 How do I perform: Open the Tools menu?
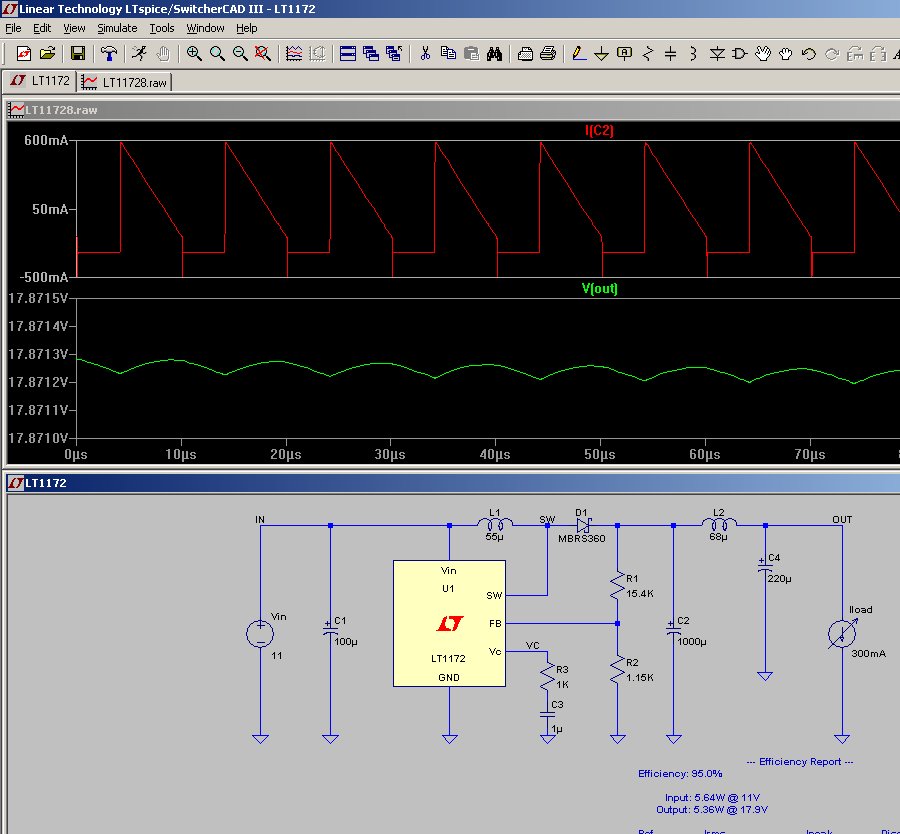162,28
